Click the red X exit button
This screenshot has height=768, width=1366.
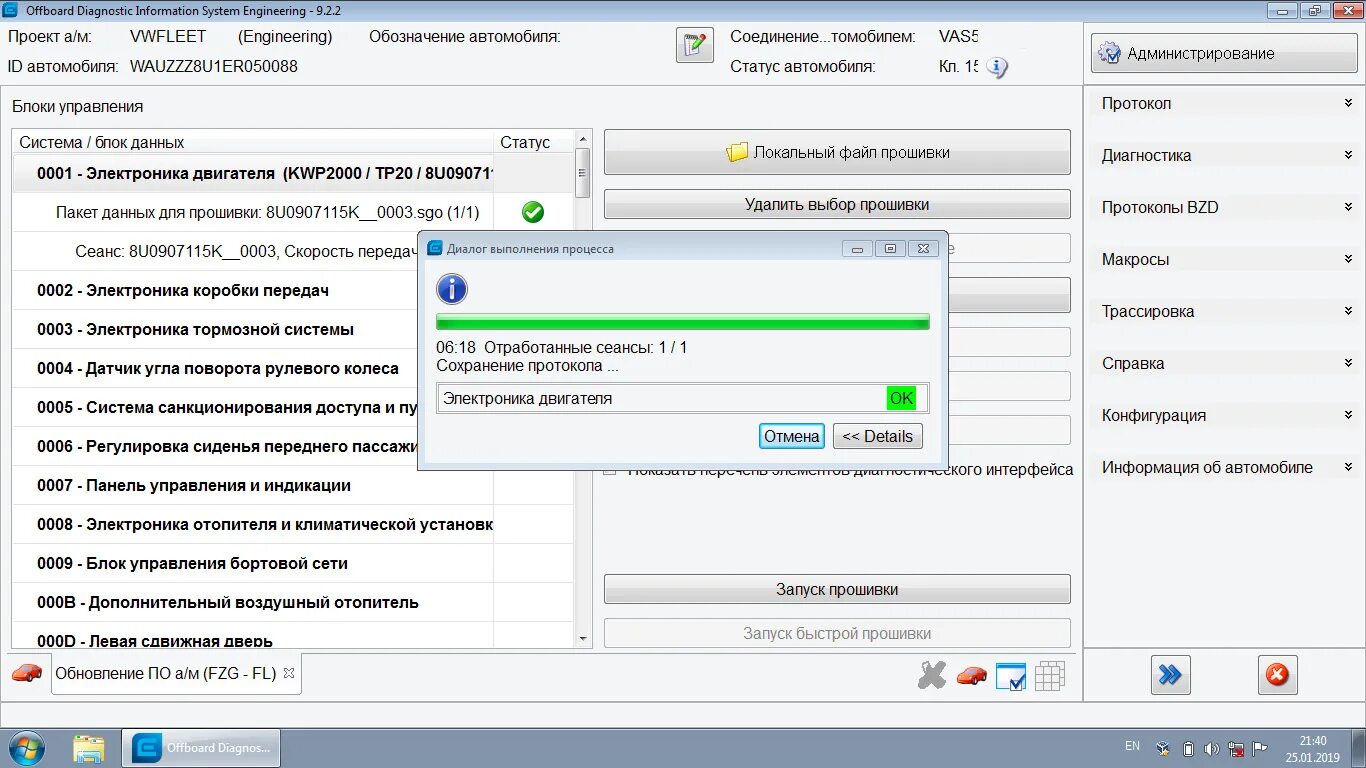(1277, 675)
